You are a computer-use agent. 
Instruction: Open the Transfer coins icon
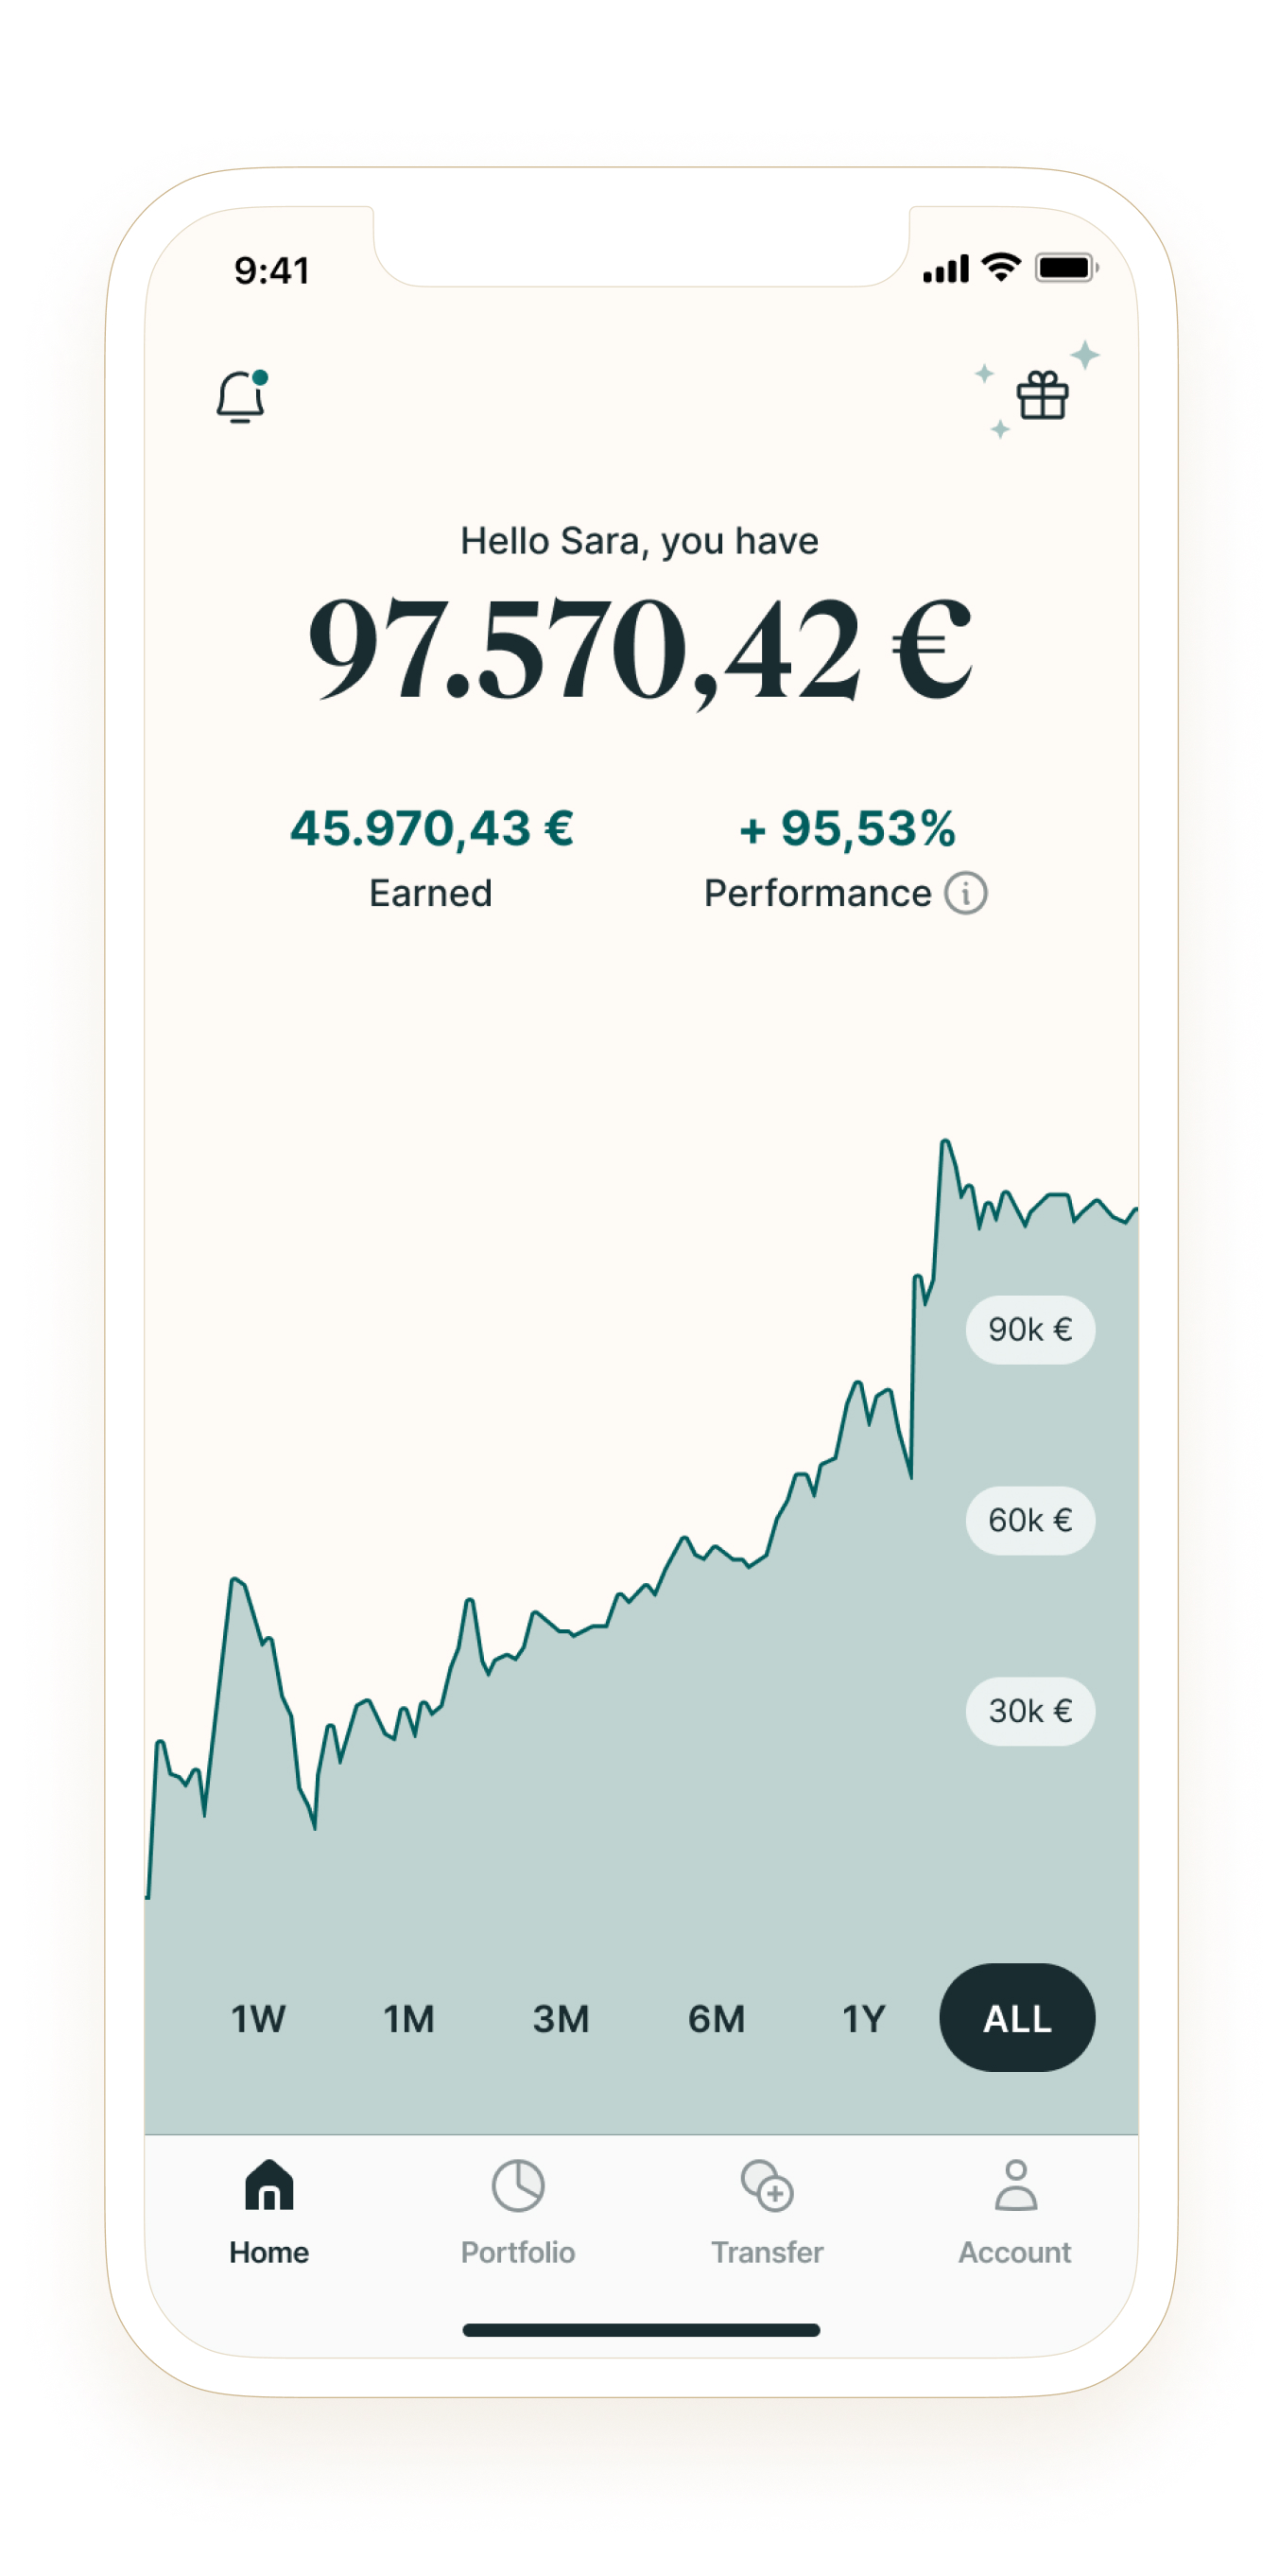[x=767, y=2185]
